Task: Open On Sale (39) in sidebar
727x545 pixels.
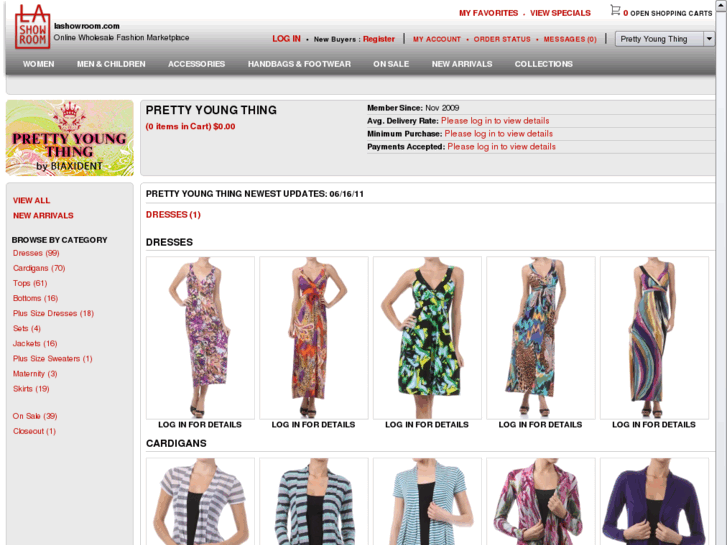Action: pos(35,416)
